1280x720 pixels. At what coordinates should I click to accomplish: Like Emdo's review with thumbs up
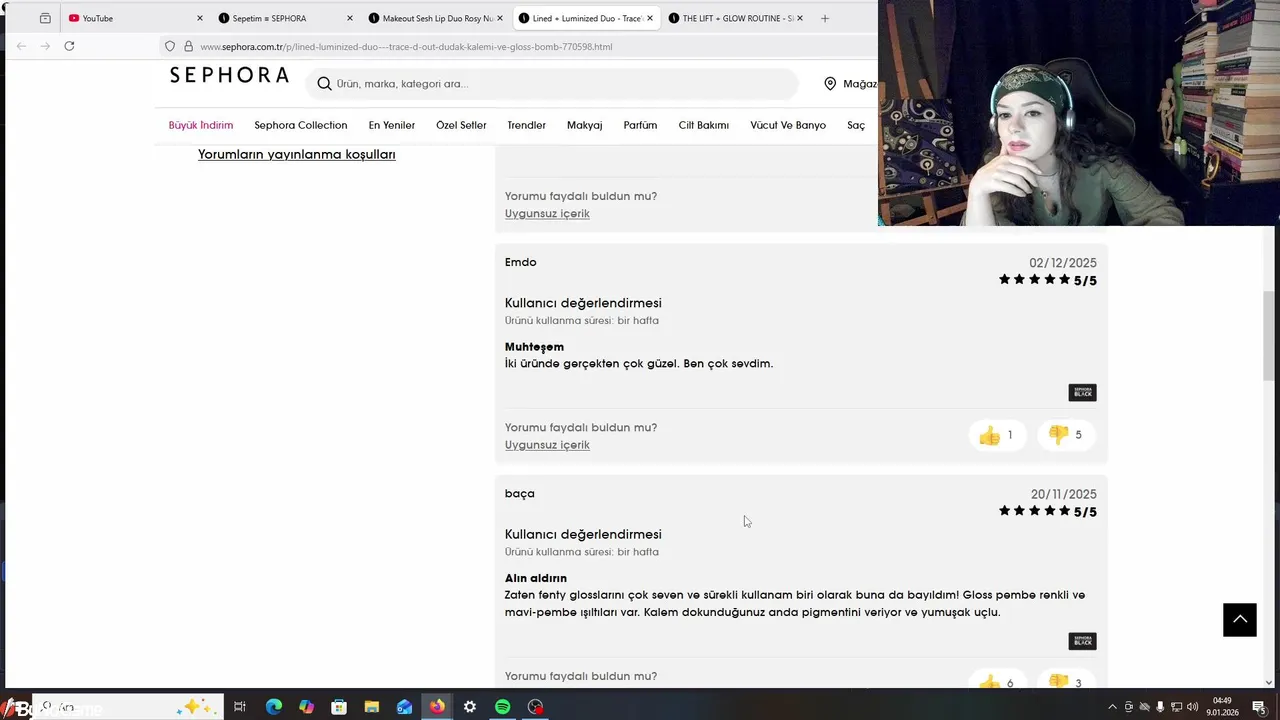(x=997, y=435)
